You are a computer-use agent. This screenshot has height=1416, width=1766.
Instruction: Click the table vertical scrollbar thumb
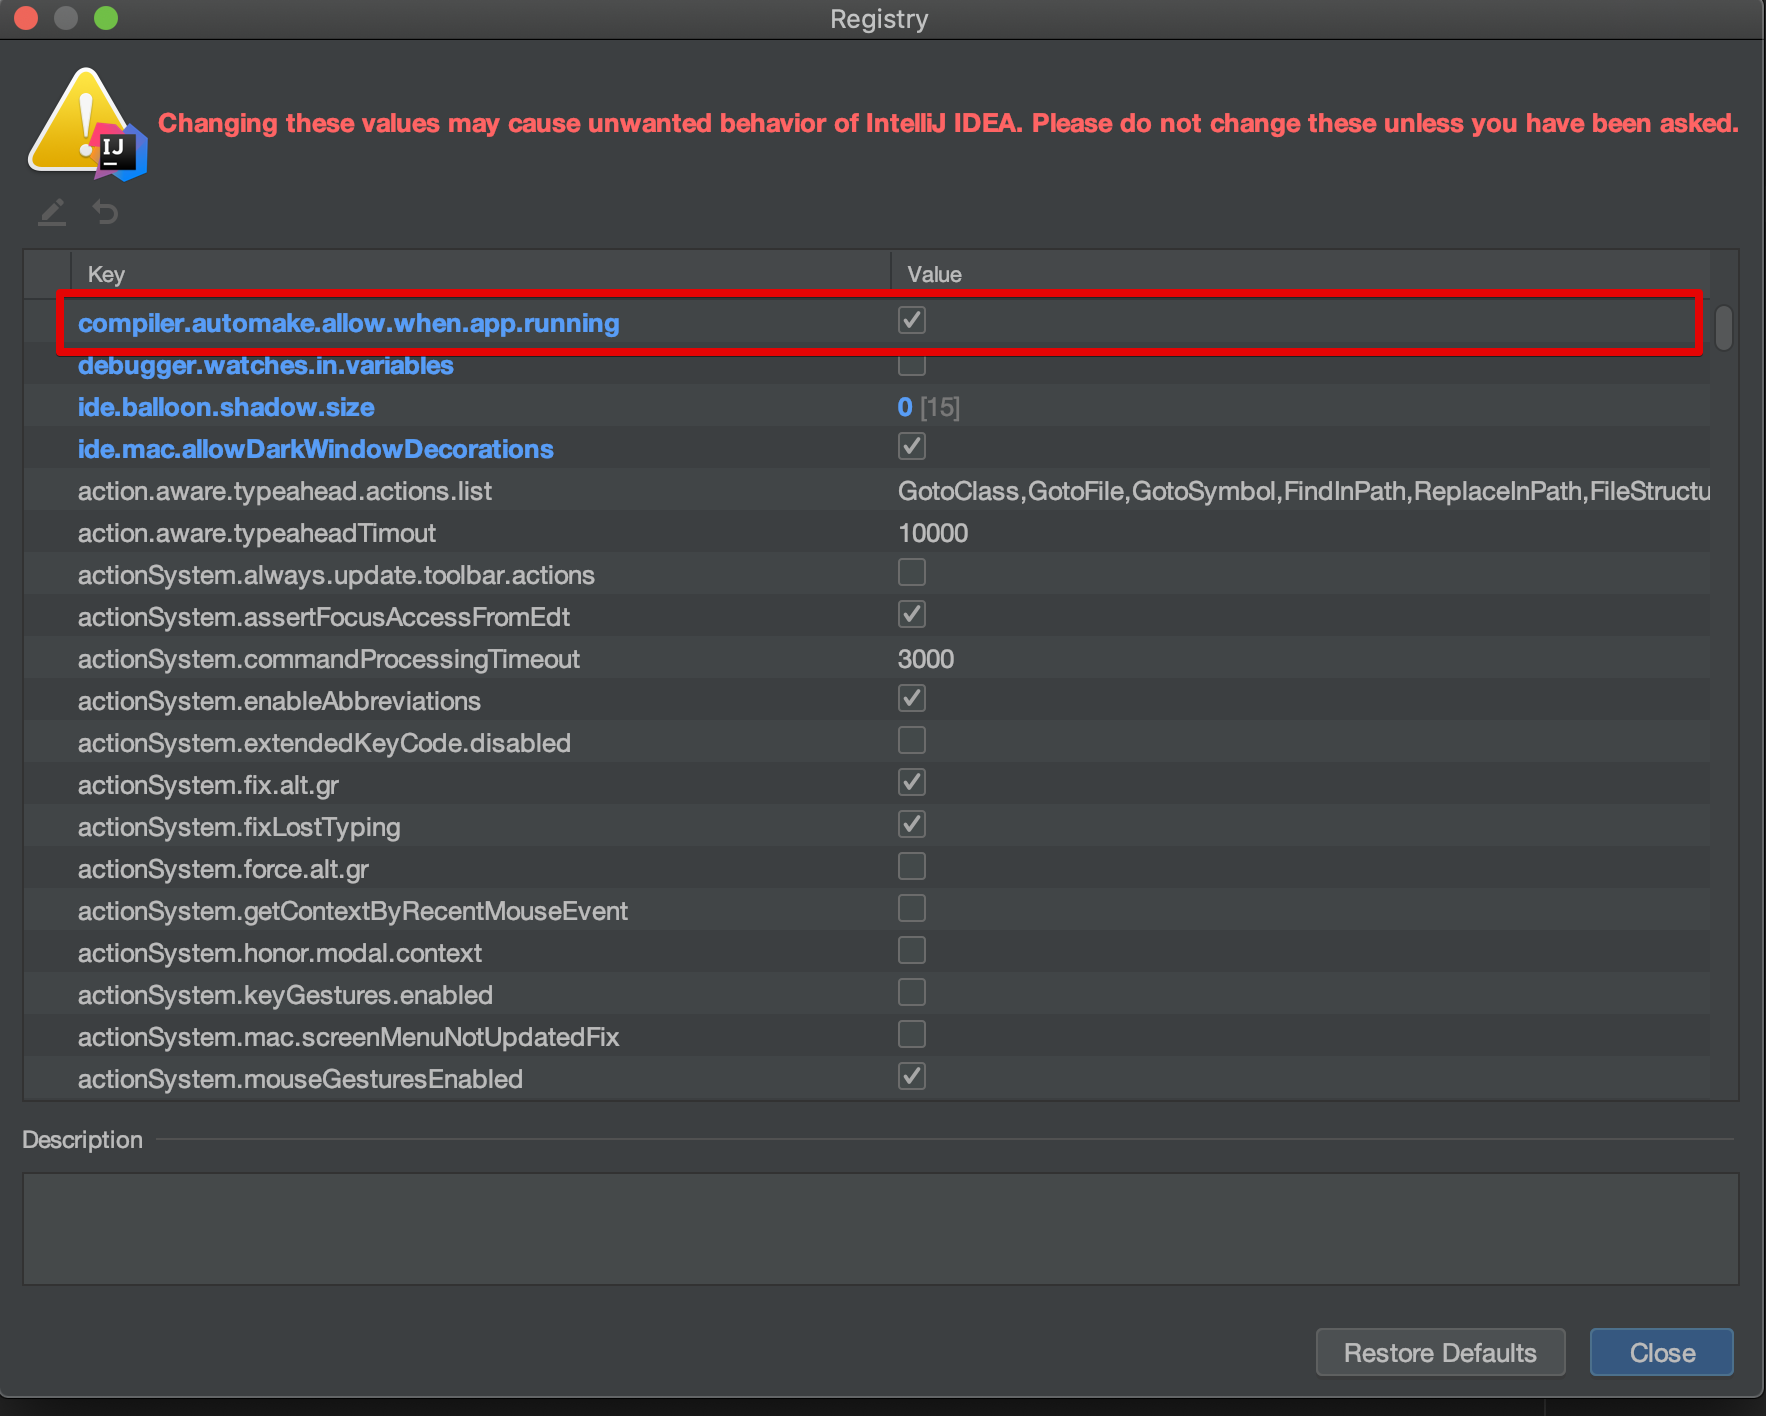point(1724,328)
